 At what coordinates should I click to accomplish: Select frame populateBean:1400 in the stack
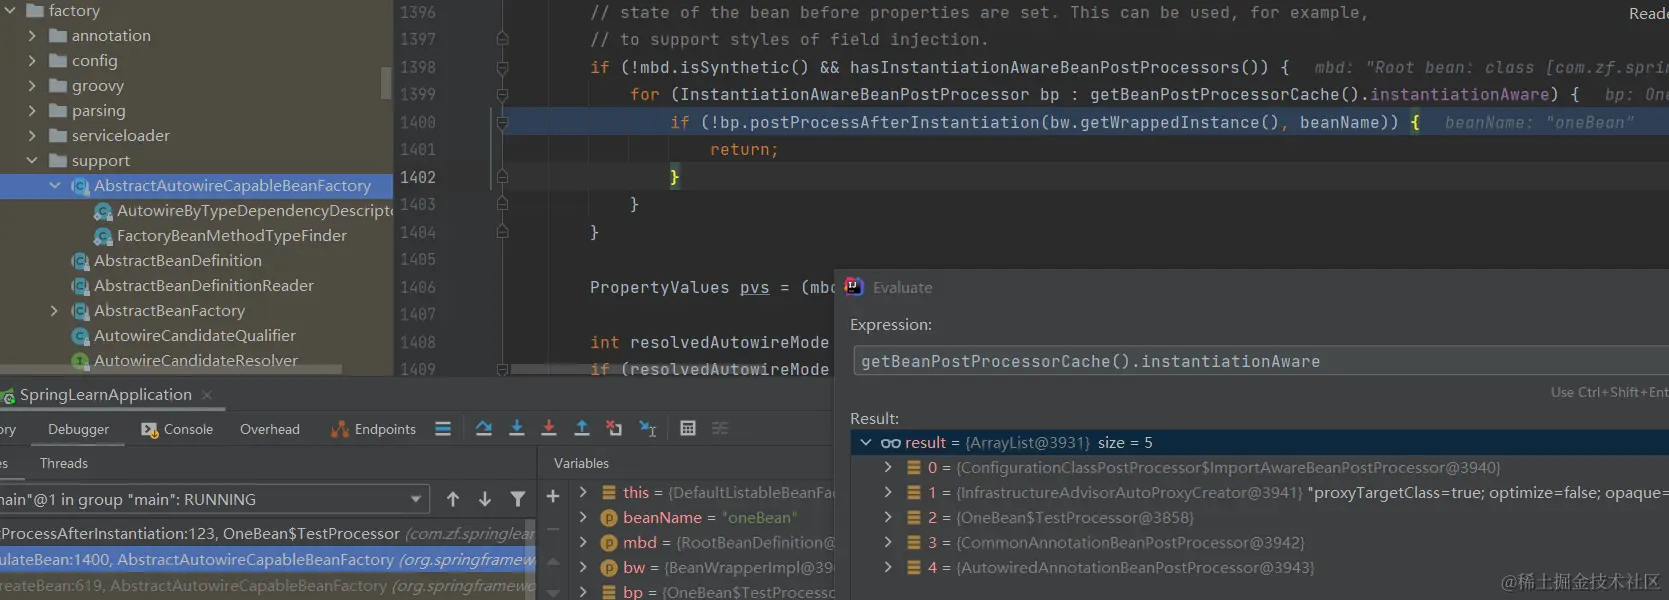tap(268, 560)
